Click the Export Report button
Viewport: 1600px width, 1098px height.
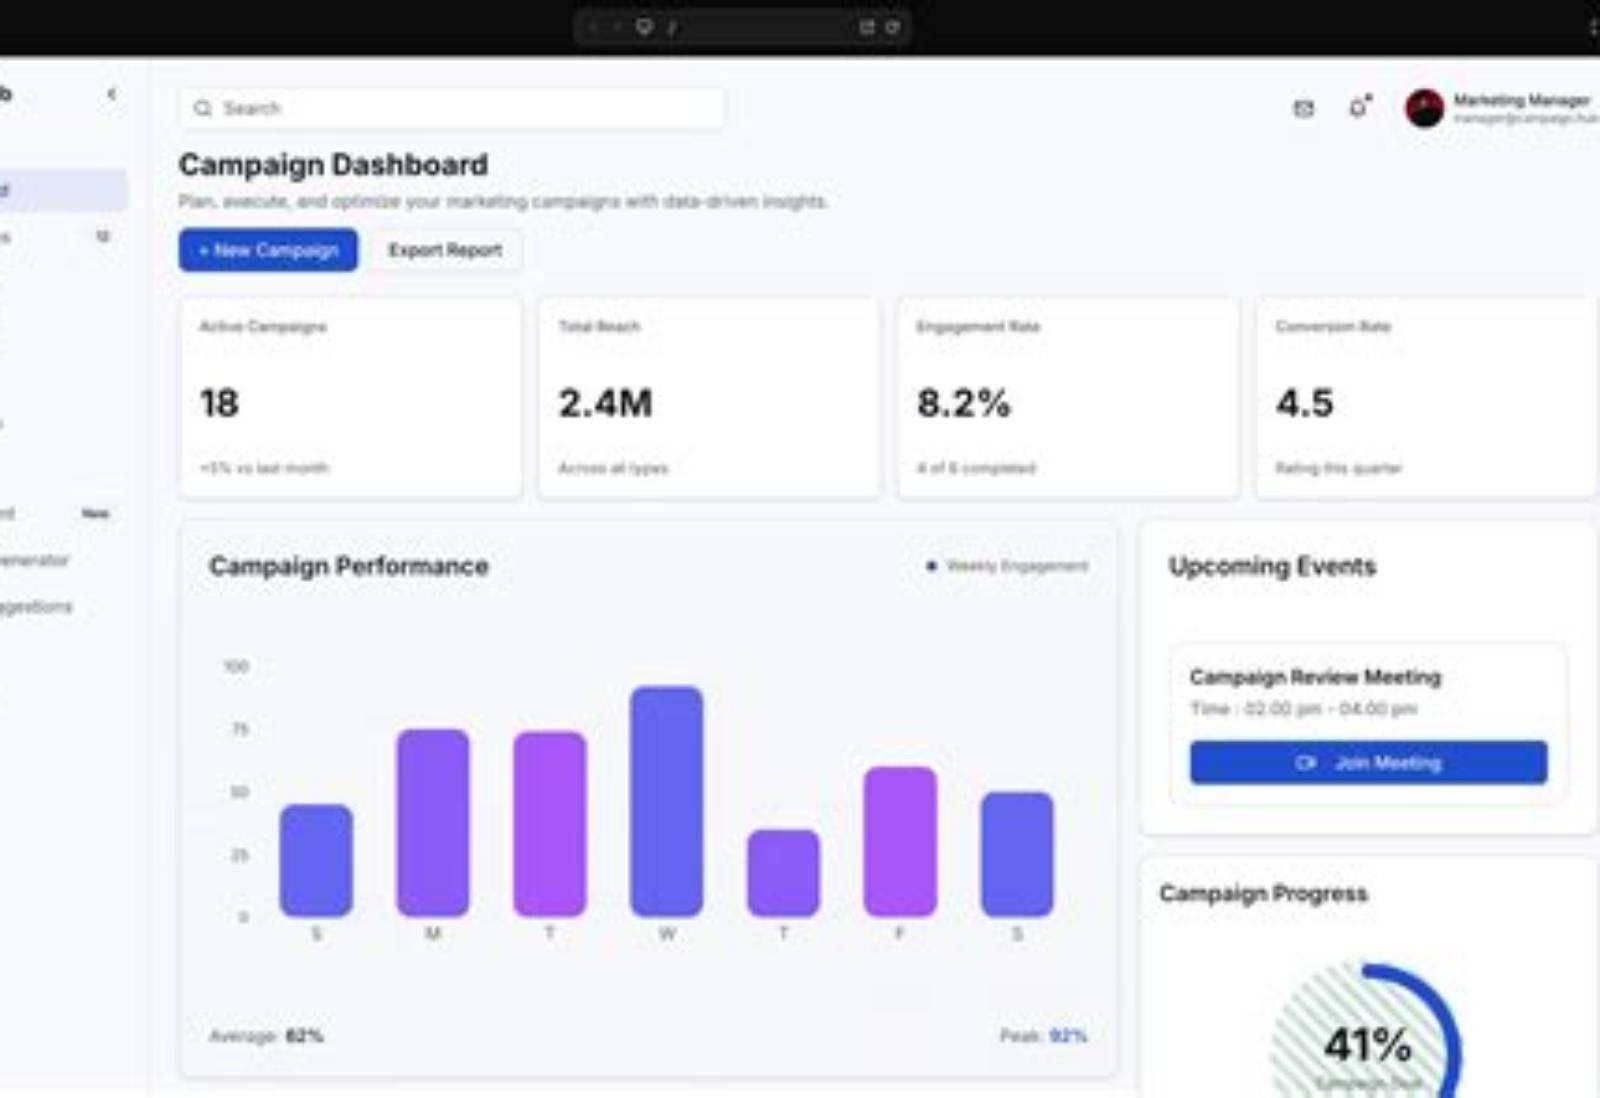click(445, 250)
